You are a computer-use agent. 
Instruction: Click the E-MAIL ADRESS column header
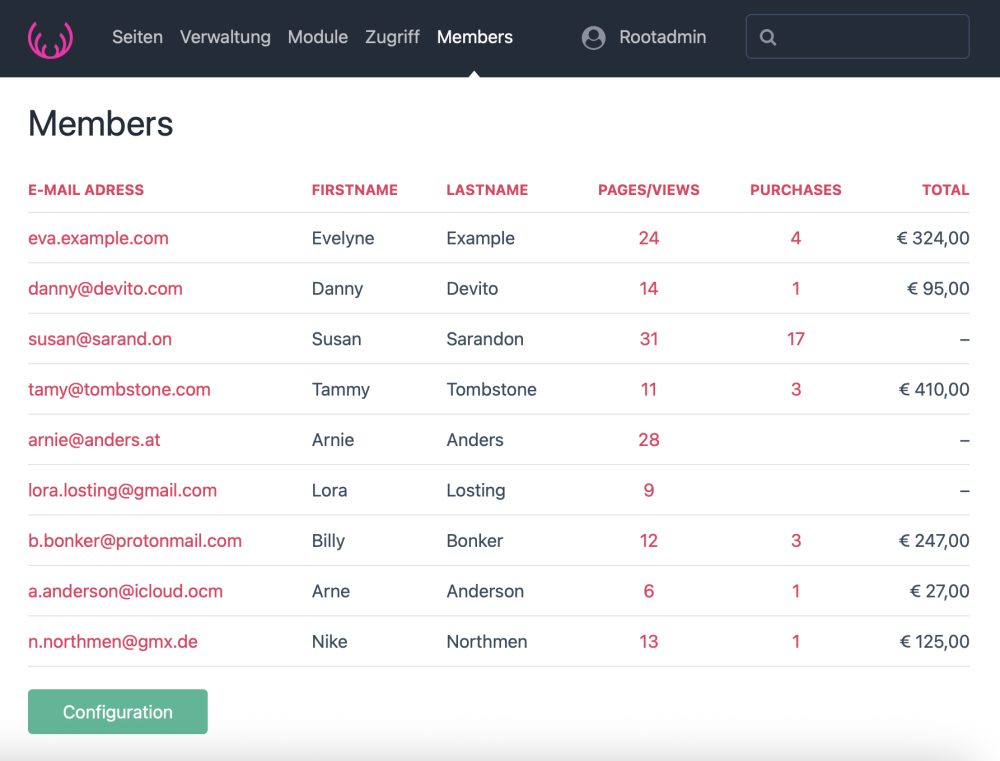(x=85, y=190)
